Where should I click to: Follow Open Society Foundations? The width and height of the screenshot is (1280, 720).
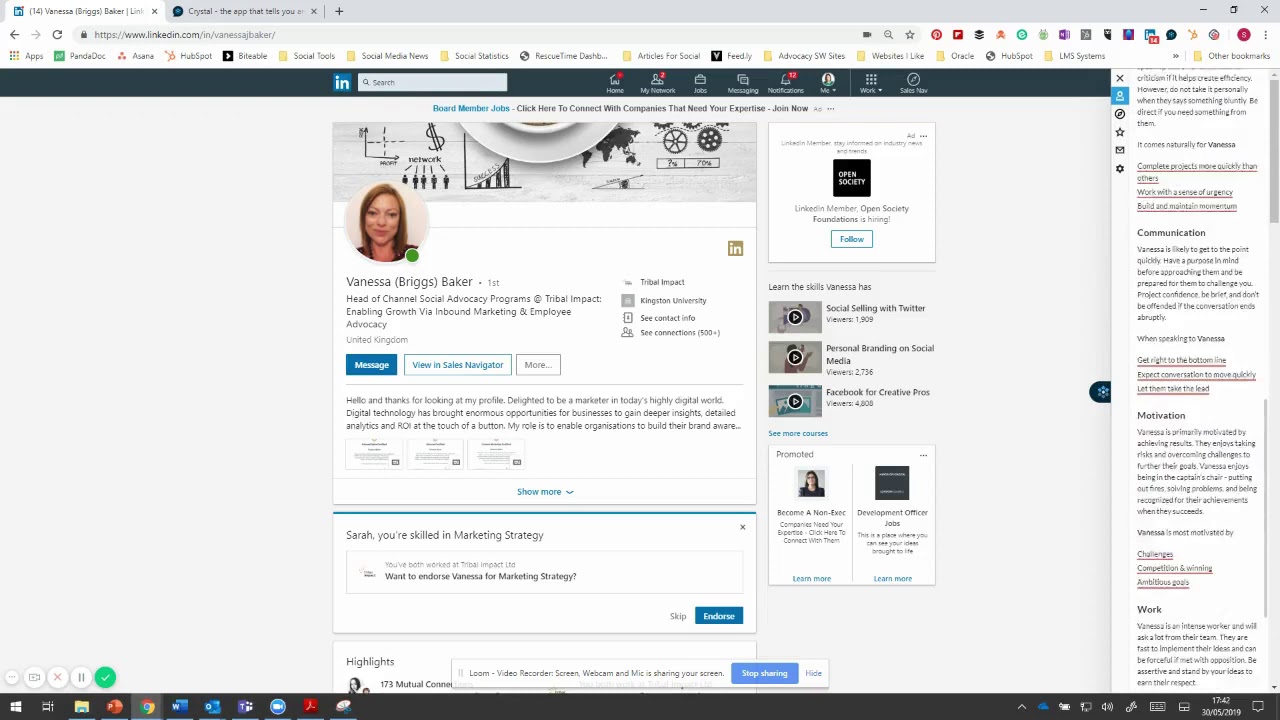tap(852, 239)
